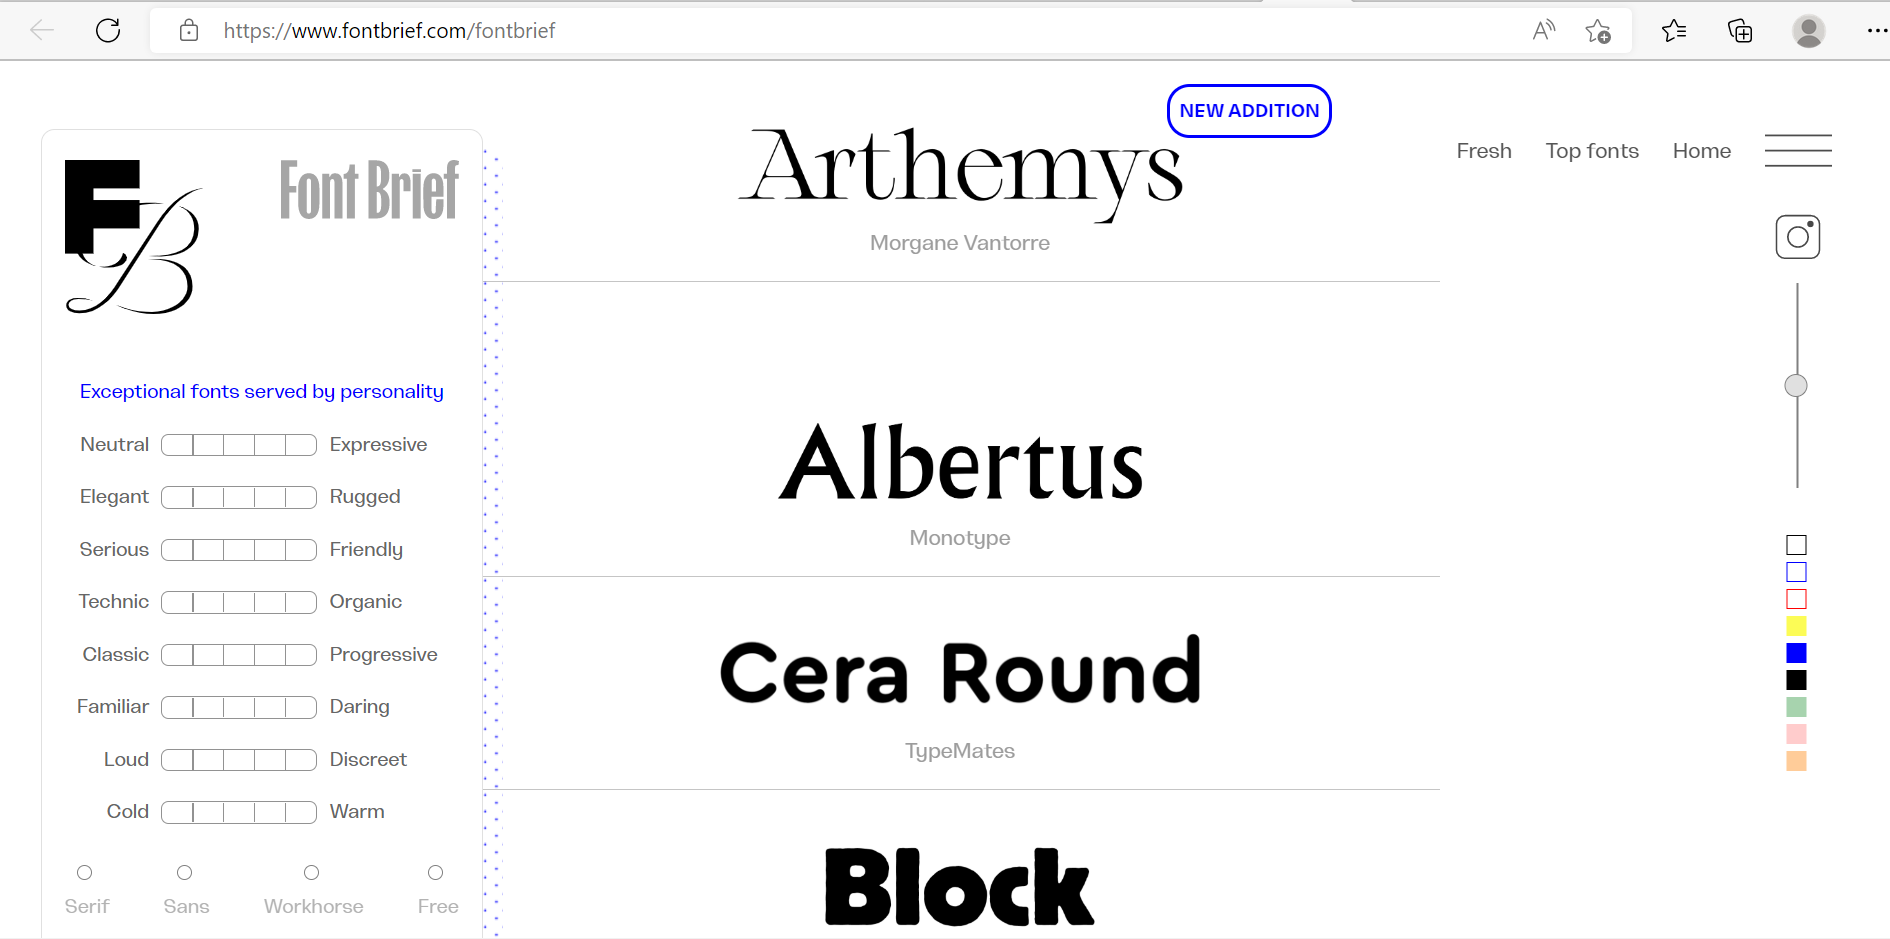Image resolution: width=1890 pixels, height=939 pixels.
Task: Open the Instagram icon link
Action: tap(1797, 237)
